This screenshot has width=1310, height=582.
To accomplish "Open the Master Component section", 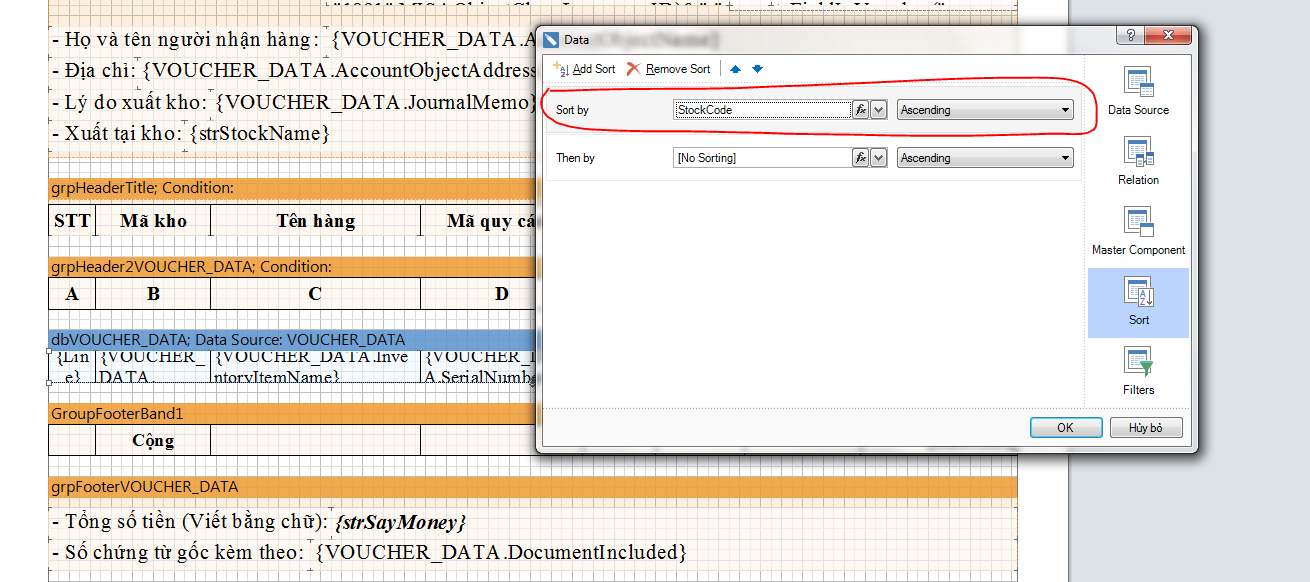I will (x=1138, y=232).
